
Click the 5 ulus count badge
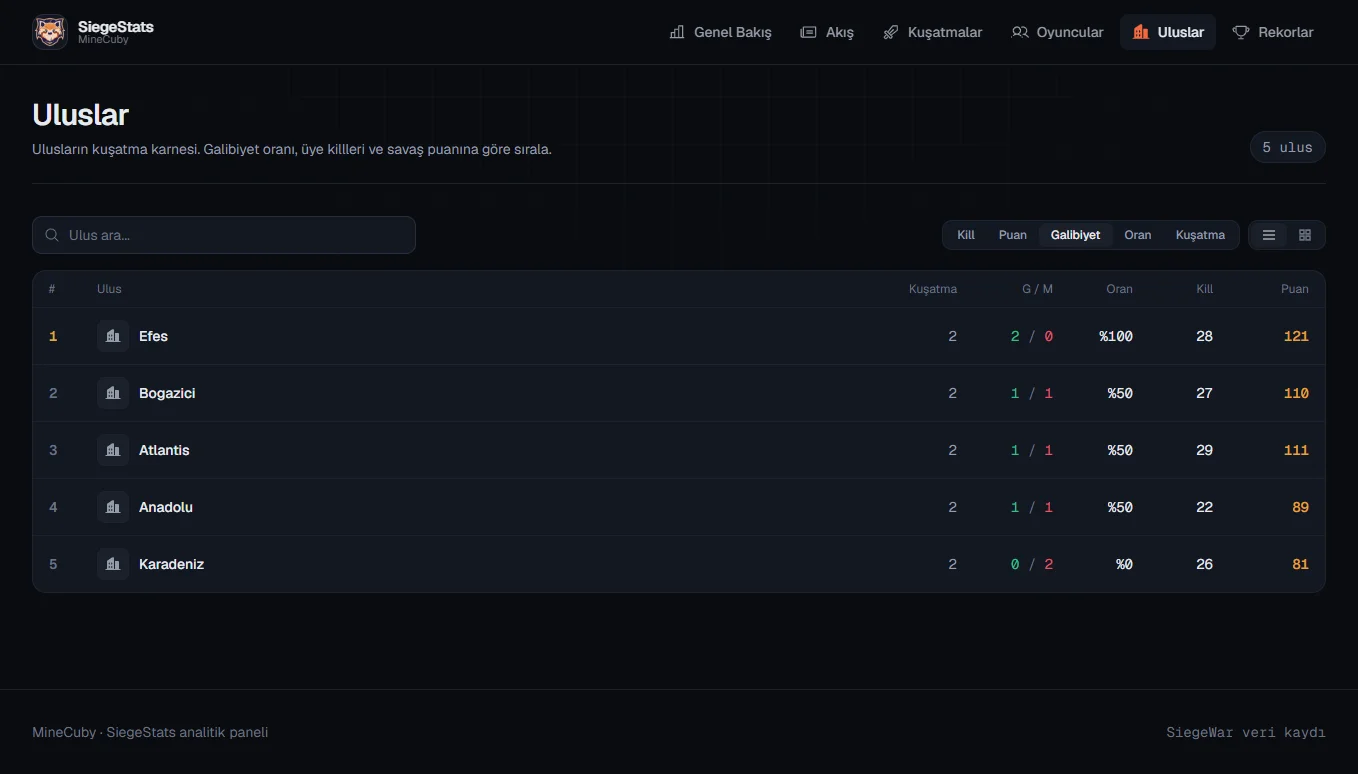coord(1287,147)
